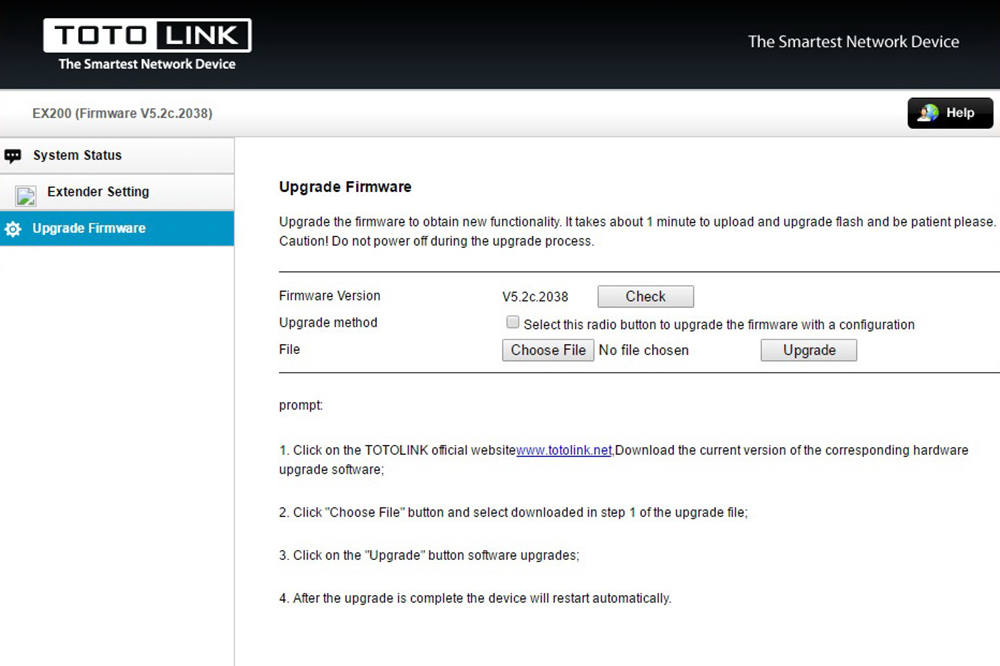Click the EX200 firmware device label
The image size is (1000, 666).
point(122,114)
